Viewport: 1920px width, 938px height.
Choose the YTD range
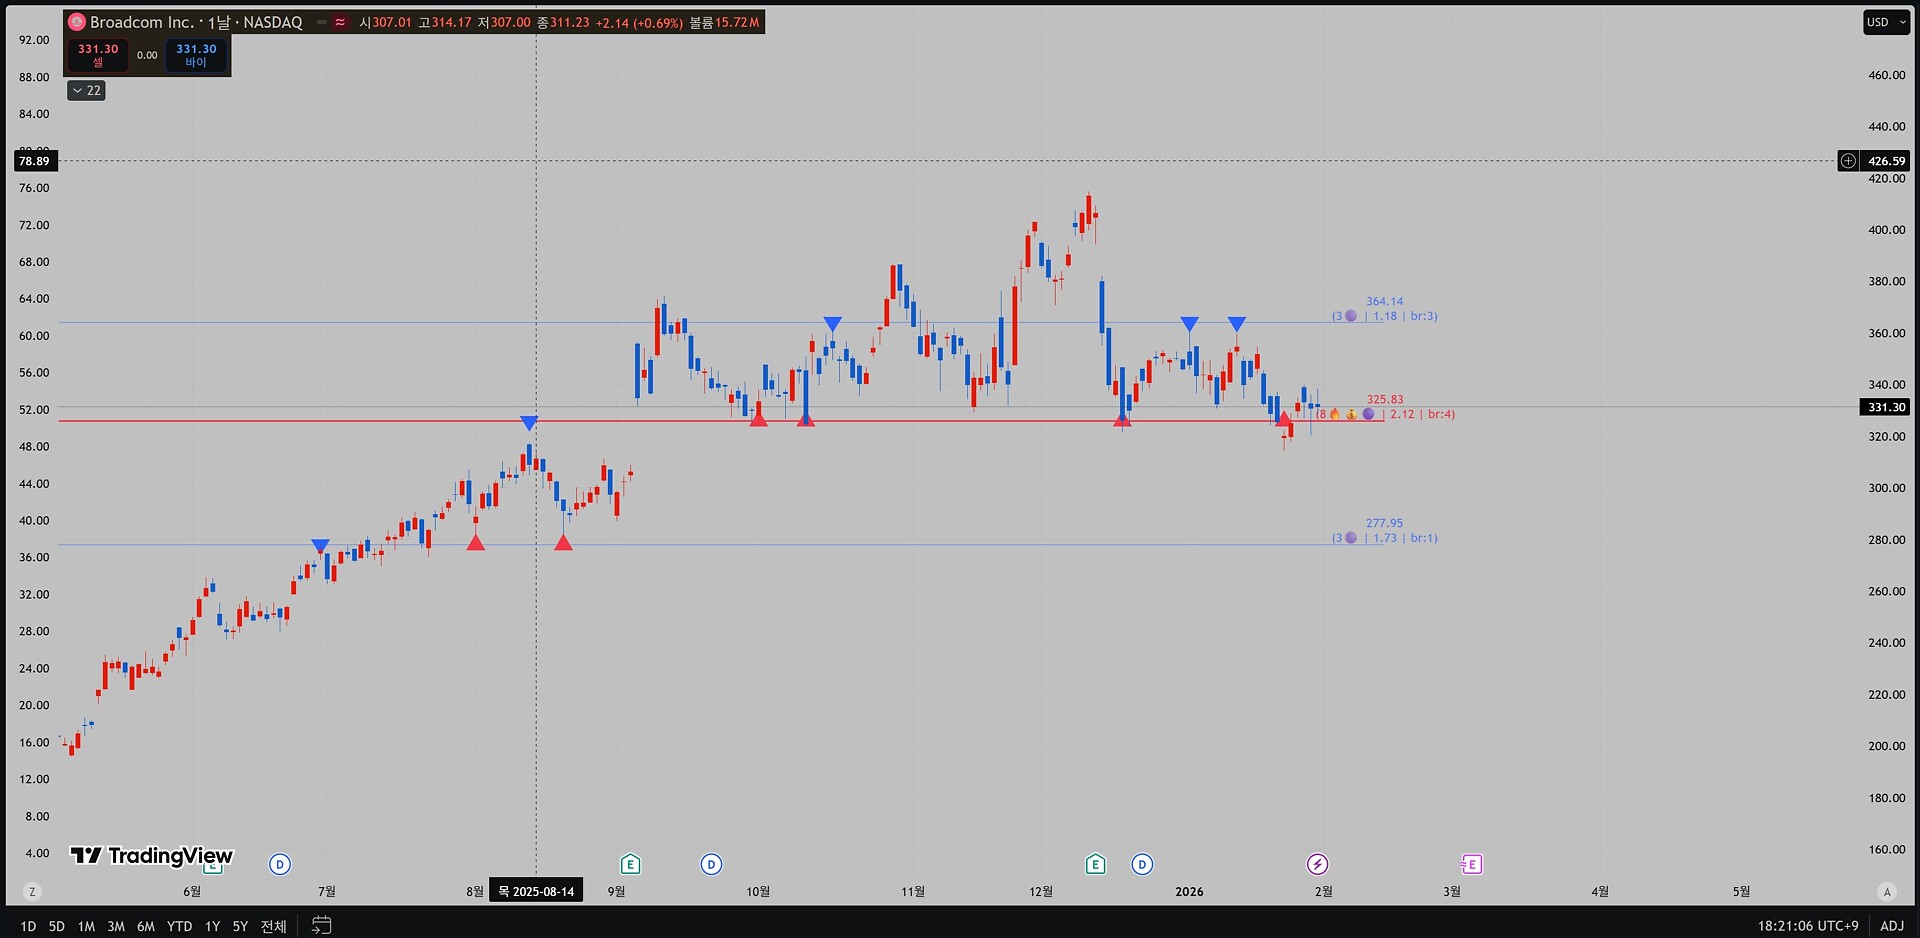(180, 926)
